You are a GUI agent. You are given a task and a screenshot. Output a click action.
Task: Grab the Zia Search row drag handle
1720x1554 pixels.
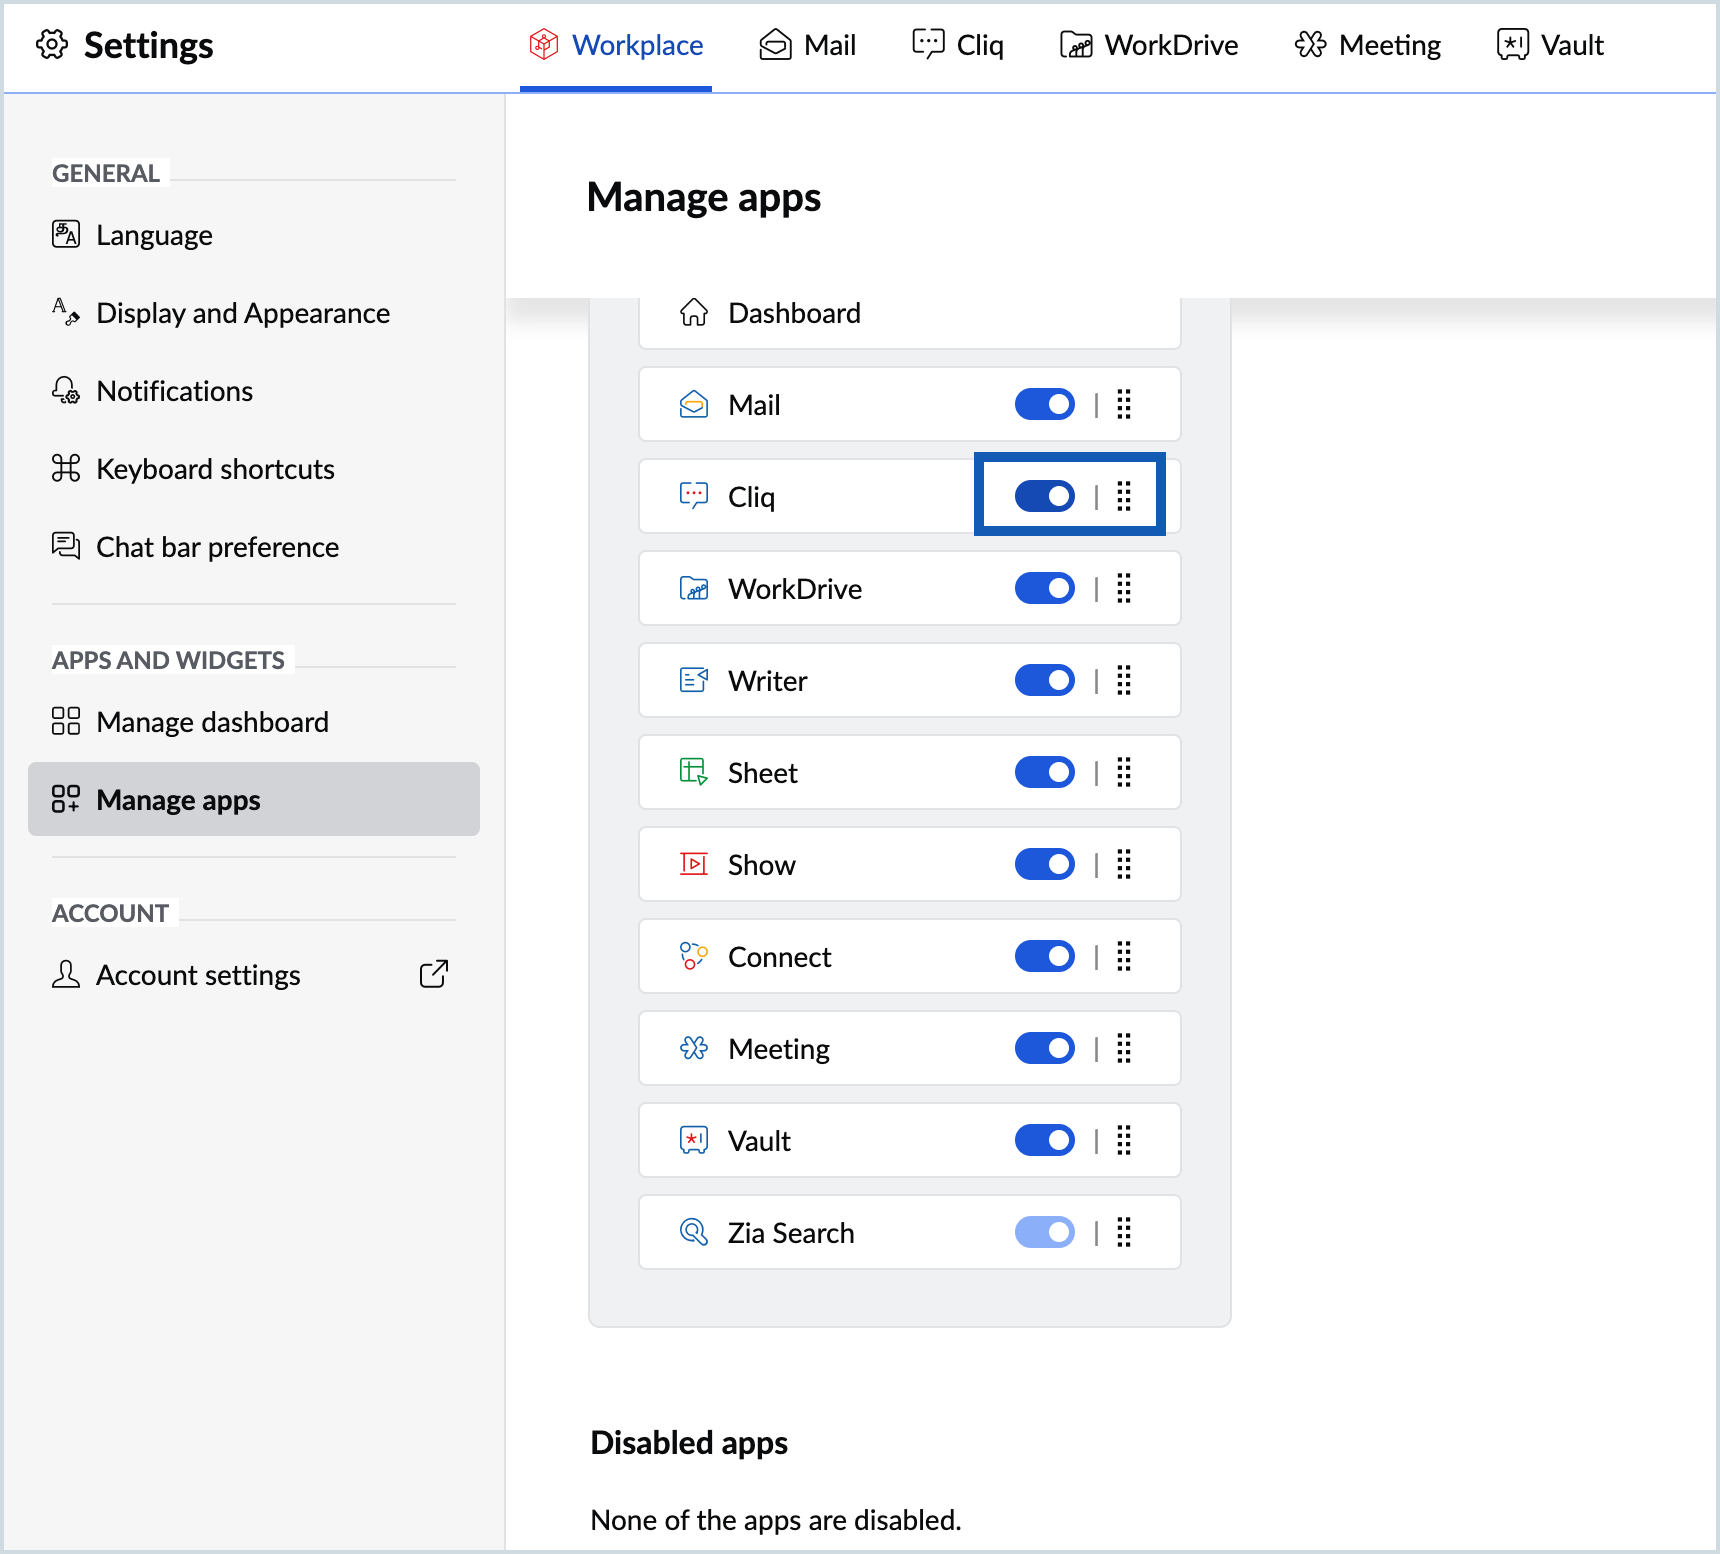[x=1124, y=1233]
